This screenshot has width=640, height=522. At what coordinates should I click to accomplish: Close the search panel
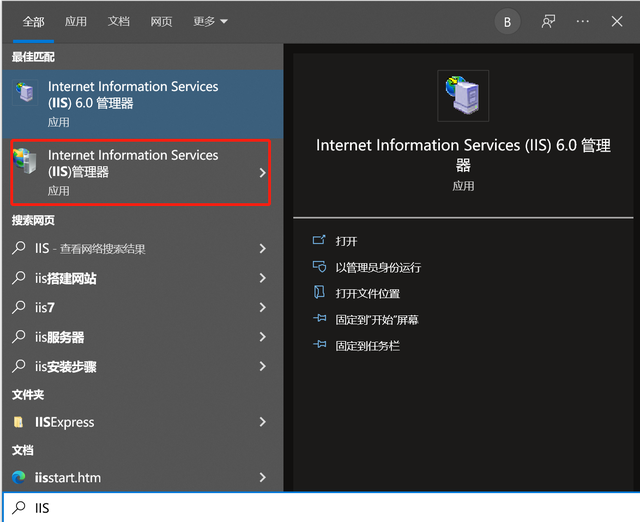(x=617, y=21)
